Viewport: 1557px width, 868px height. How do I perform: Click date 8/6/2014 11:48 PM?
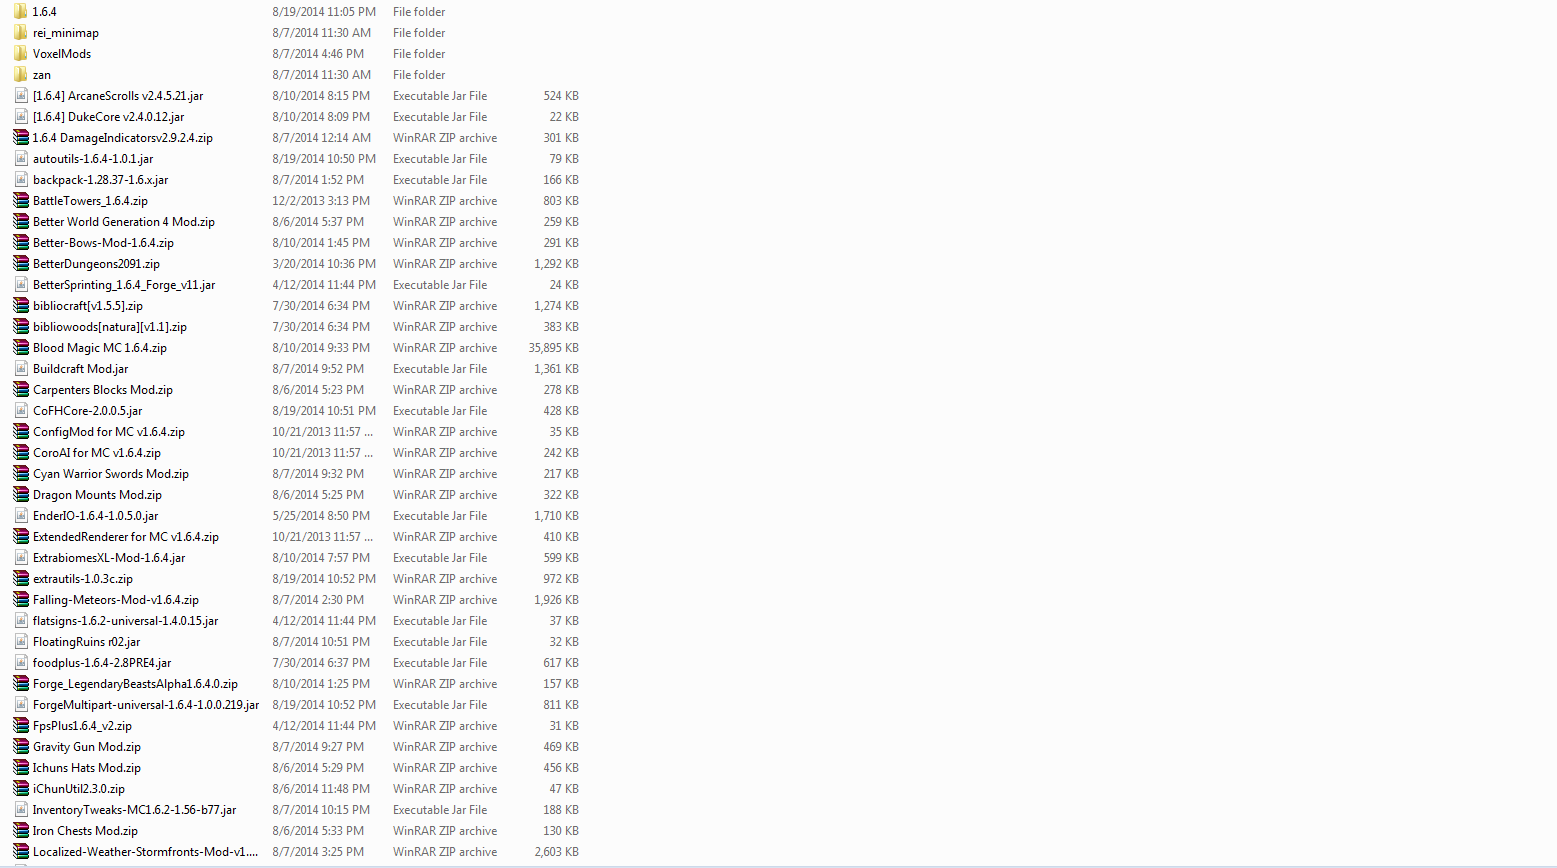click(321, 789)
